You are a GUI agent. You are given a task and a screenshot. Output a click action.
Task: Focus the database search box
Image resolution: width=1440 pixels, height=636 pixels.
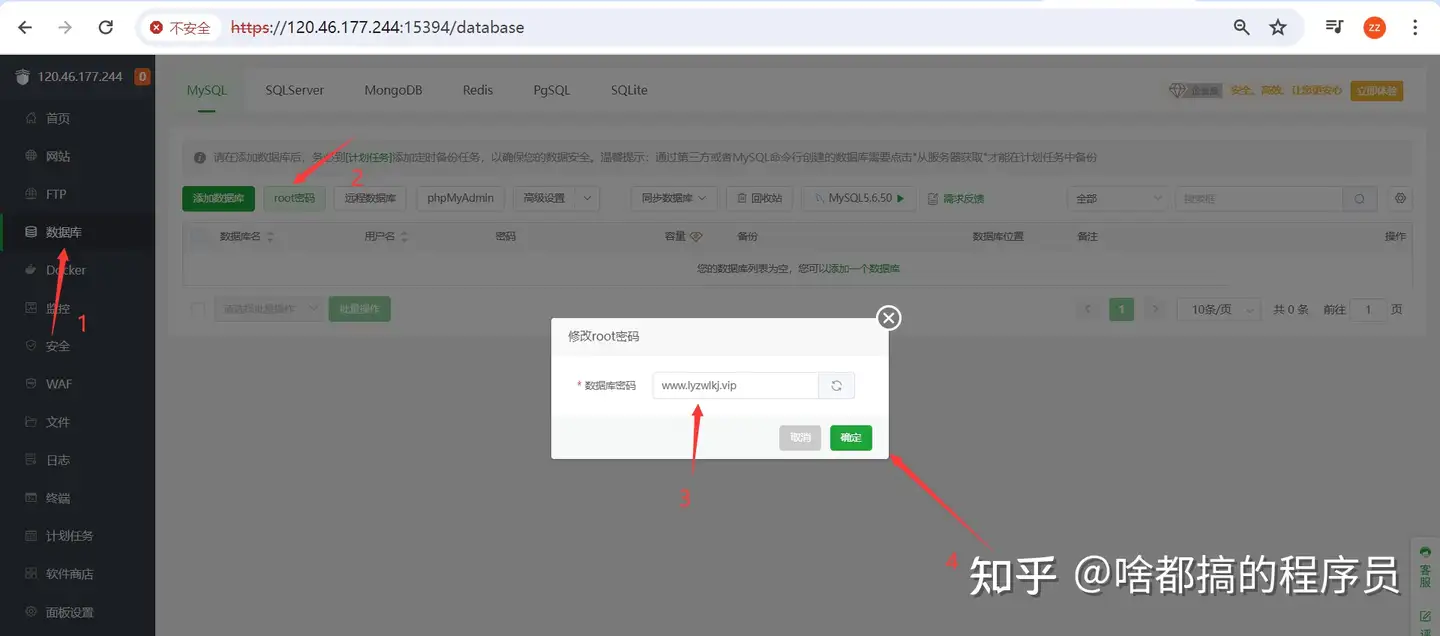tap(1258, 198)
